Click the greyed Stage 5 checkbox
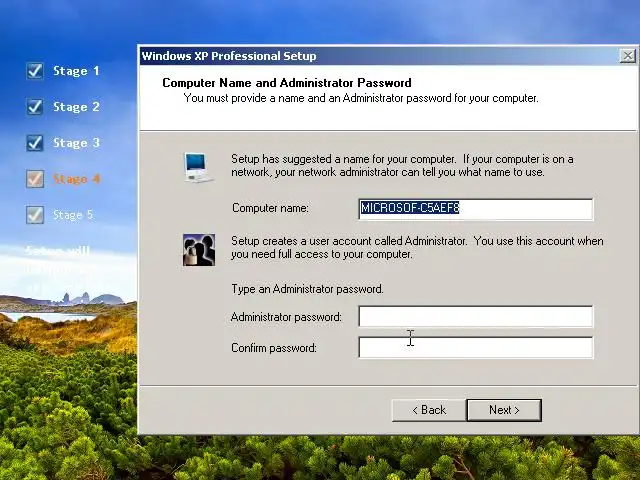The width and height of the screenshot is (640, 480). click(x=35, y=215)
